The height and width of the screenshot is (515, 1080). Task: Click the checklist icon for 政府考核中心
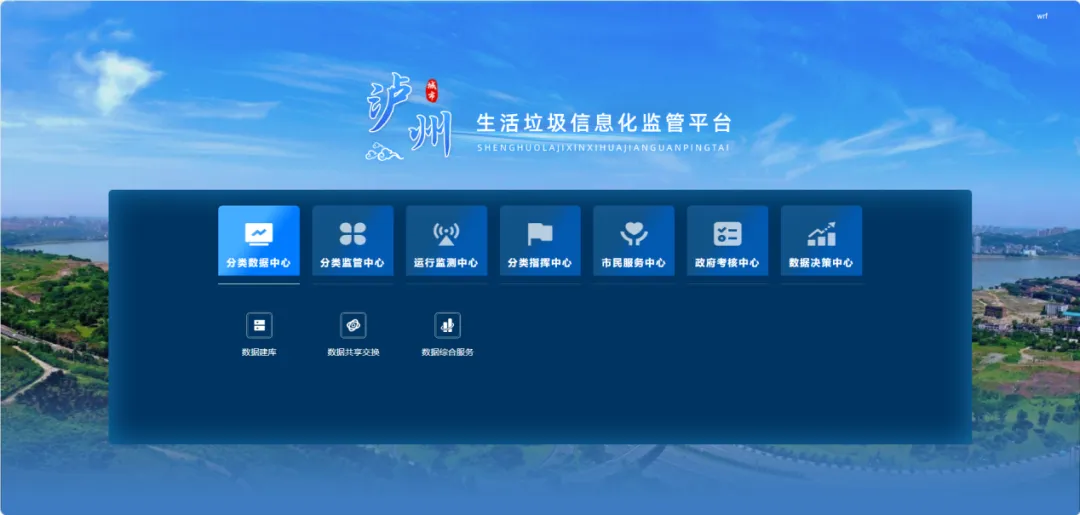[727, 233]
